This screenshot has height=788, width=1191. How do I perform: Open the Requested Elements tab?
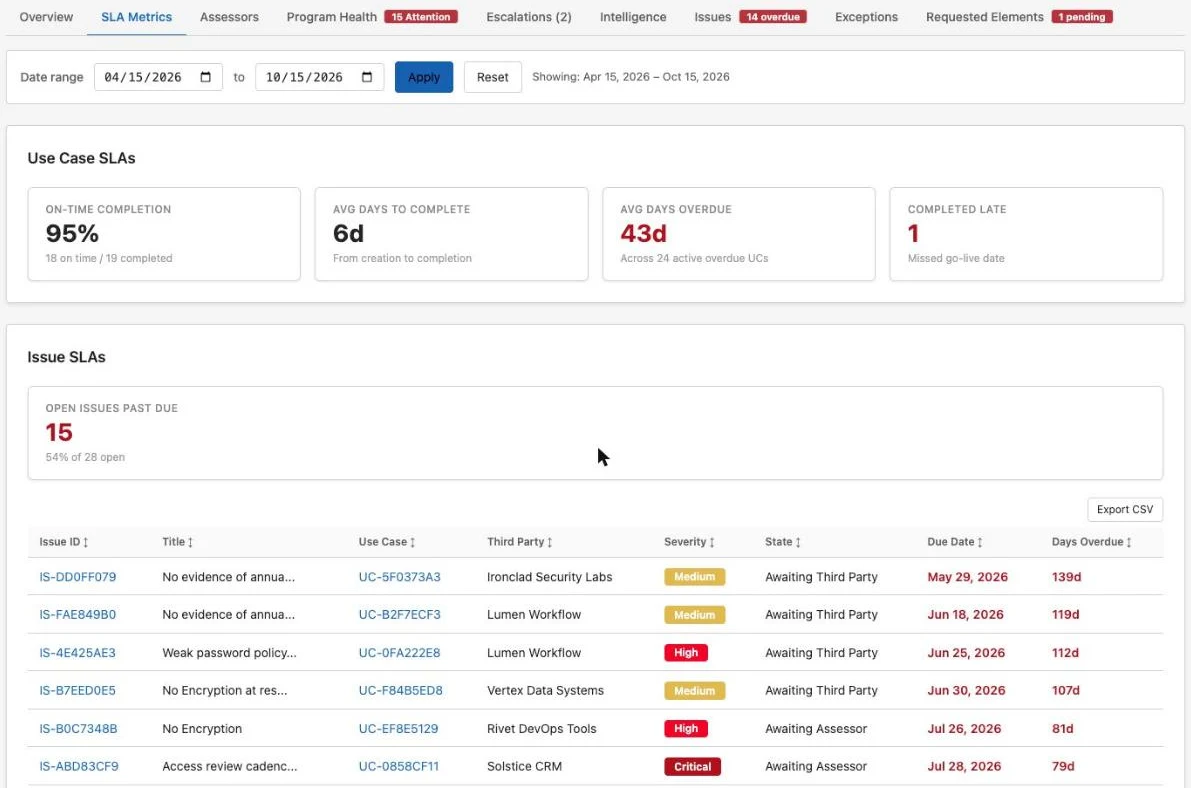coord(1019,17)
